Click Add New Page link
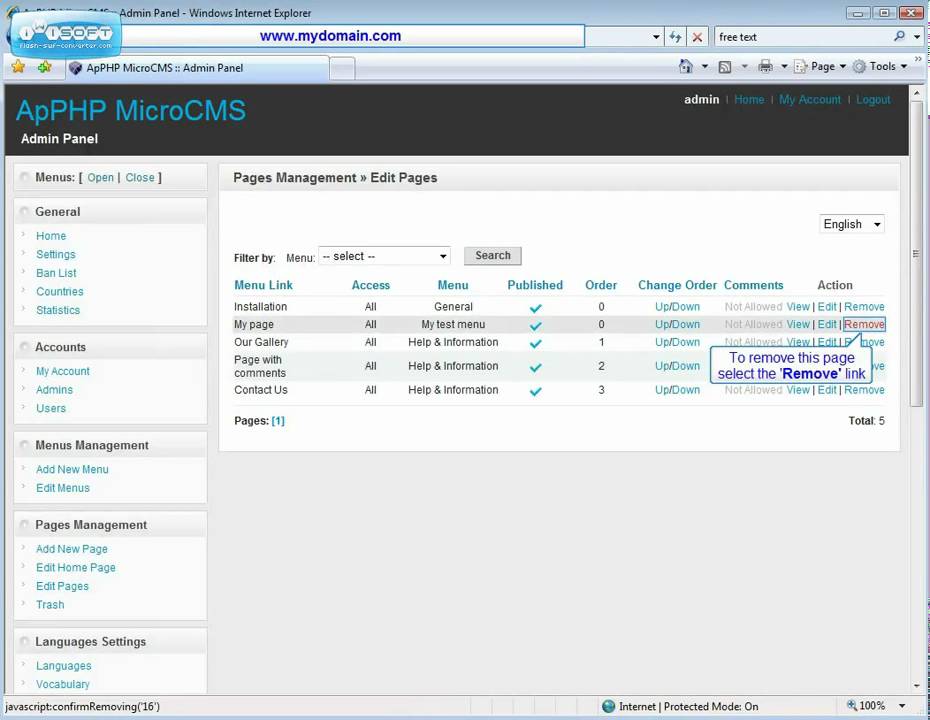Viewport: 930px width, 720px height. (72, 549)
